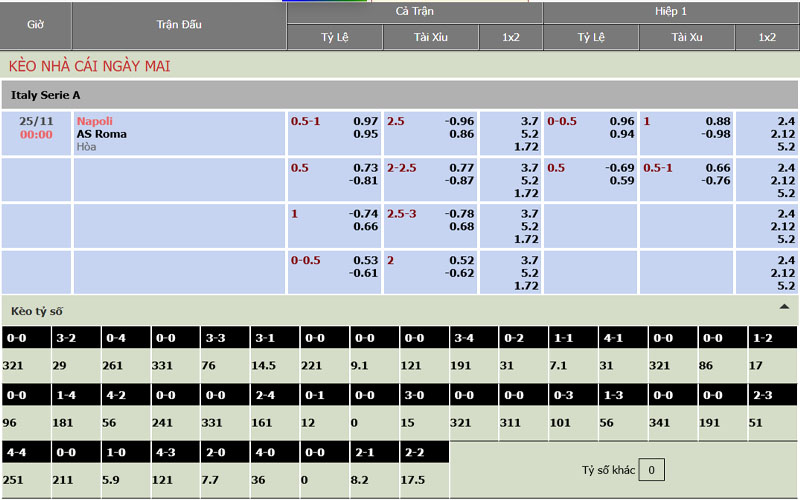This screenshot has width=800, height=500.
Task: Pick the 0.97 handicap odds for Napoli
Action: tap(365, 121)
